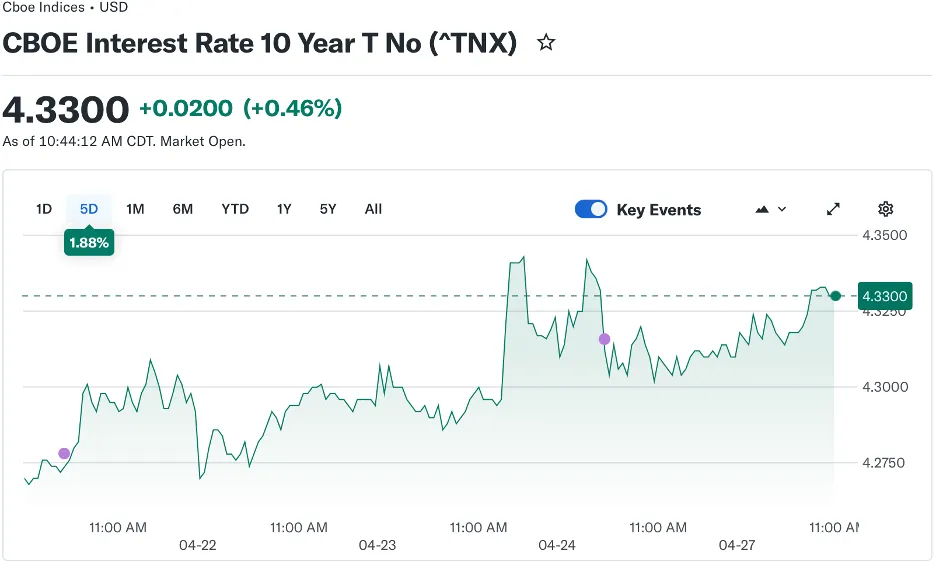The width and height of the screenshot is (936, 566).
Task: Click the Key Events label text
Action: (x=658, y=210)
